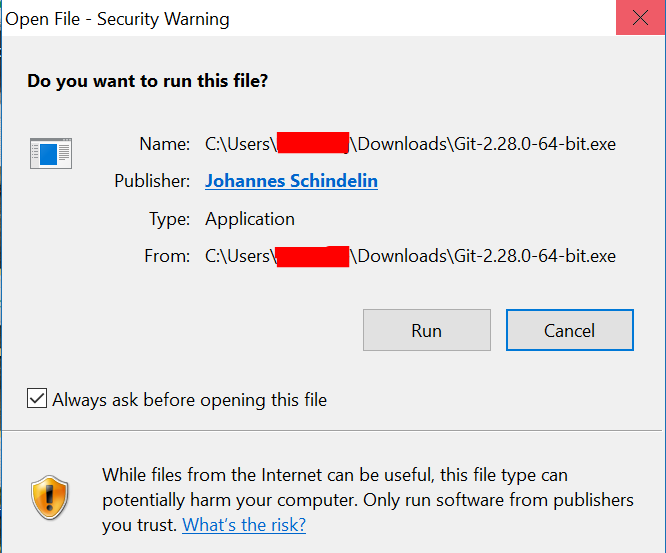This screenshot has width=666, height=553.
Task: Click the "From:" field label
Action: point(167,256)
